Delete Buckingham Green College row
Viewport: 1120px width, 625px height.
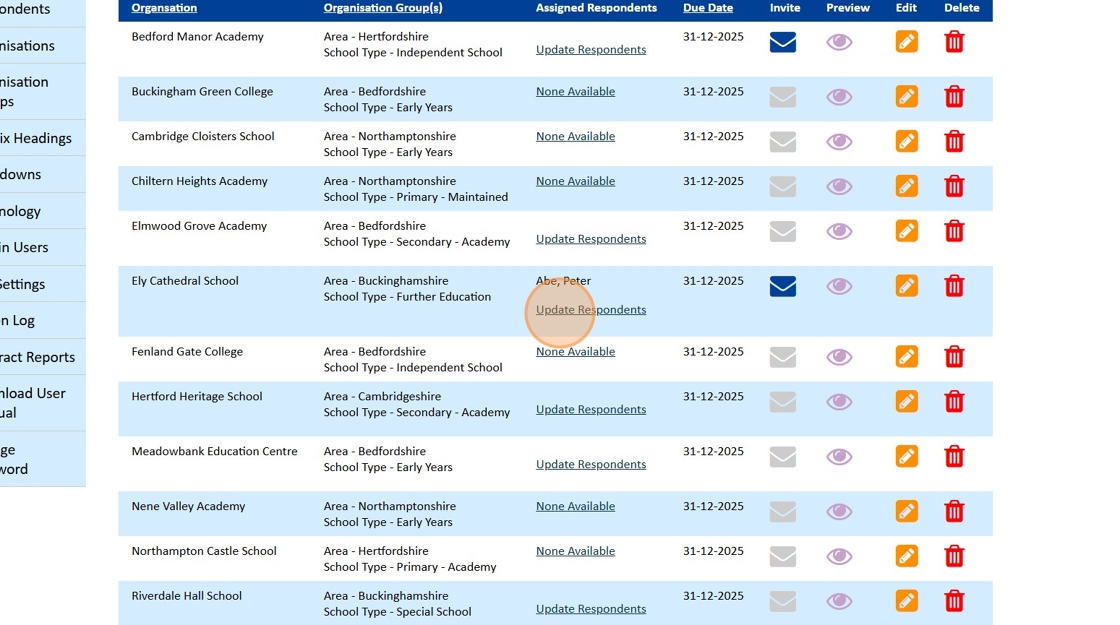tap(954, 96)
